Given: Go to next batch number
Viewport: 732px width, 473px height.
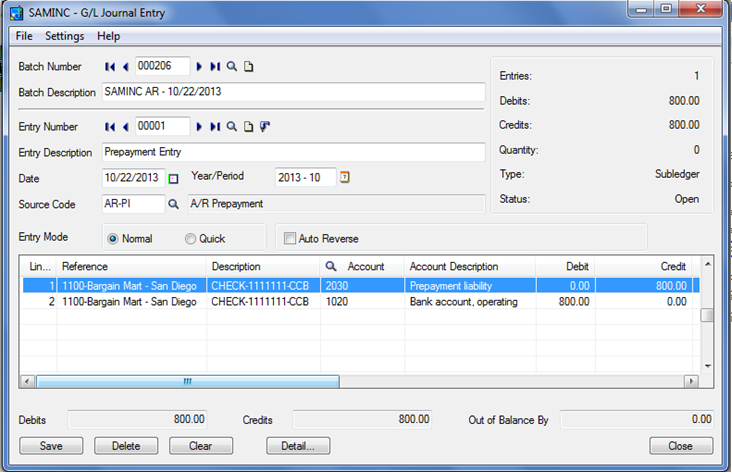Looking at the screenshot, I should [x=199, y=67].
